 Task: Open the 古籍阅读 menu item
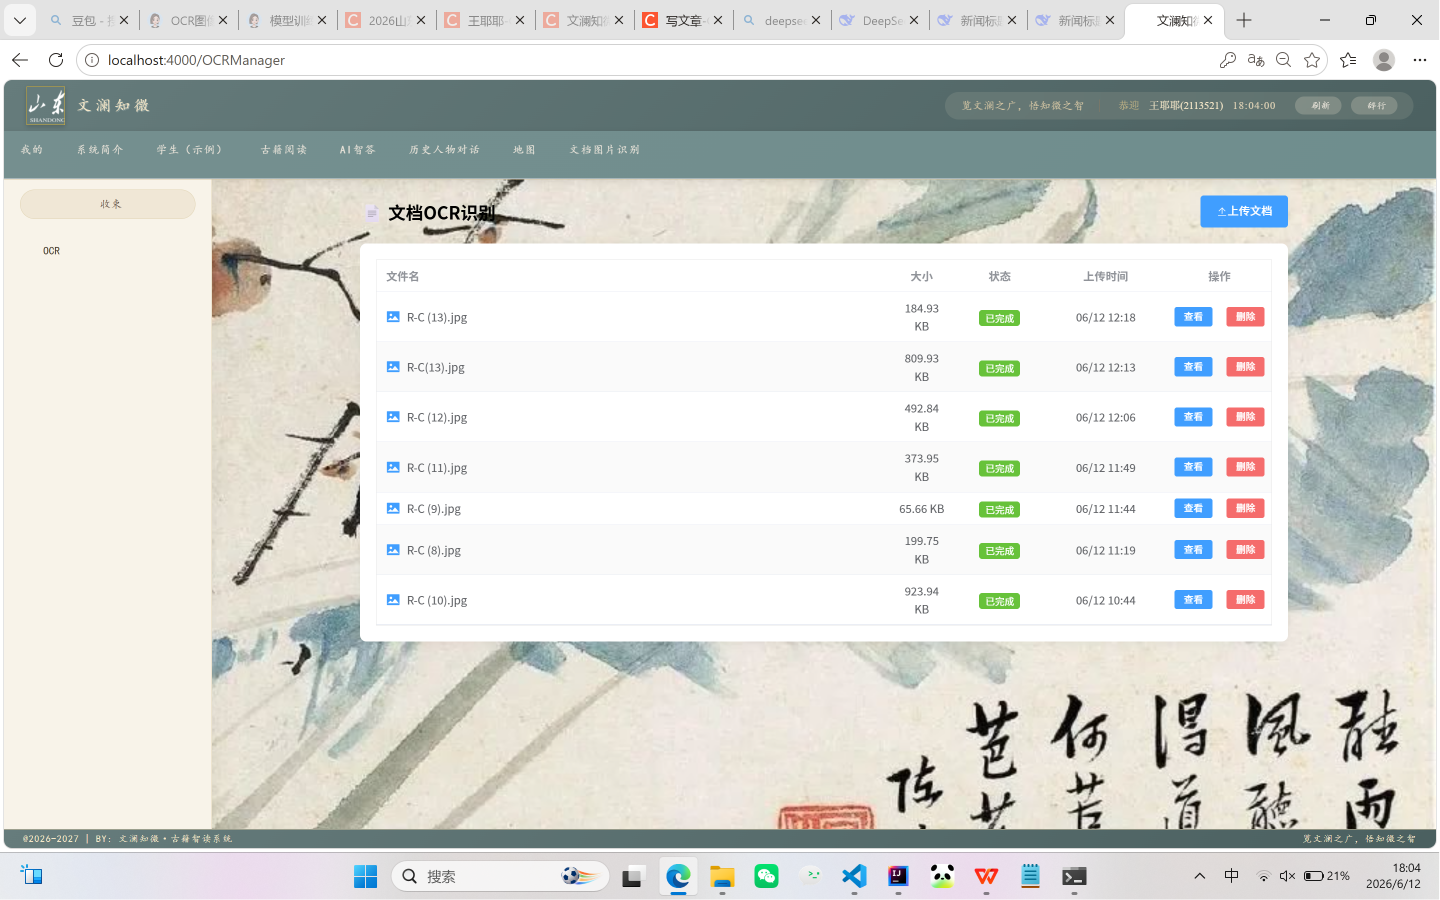point(284,150)
